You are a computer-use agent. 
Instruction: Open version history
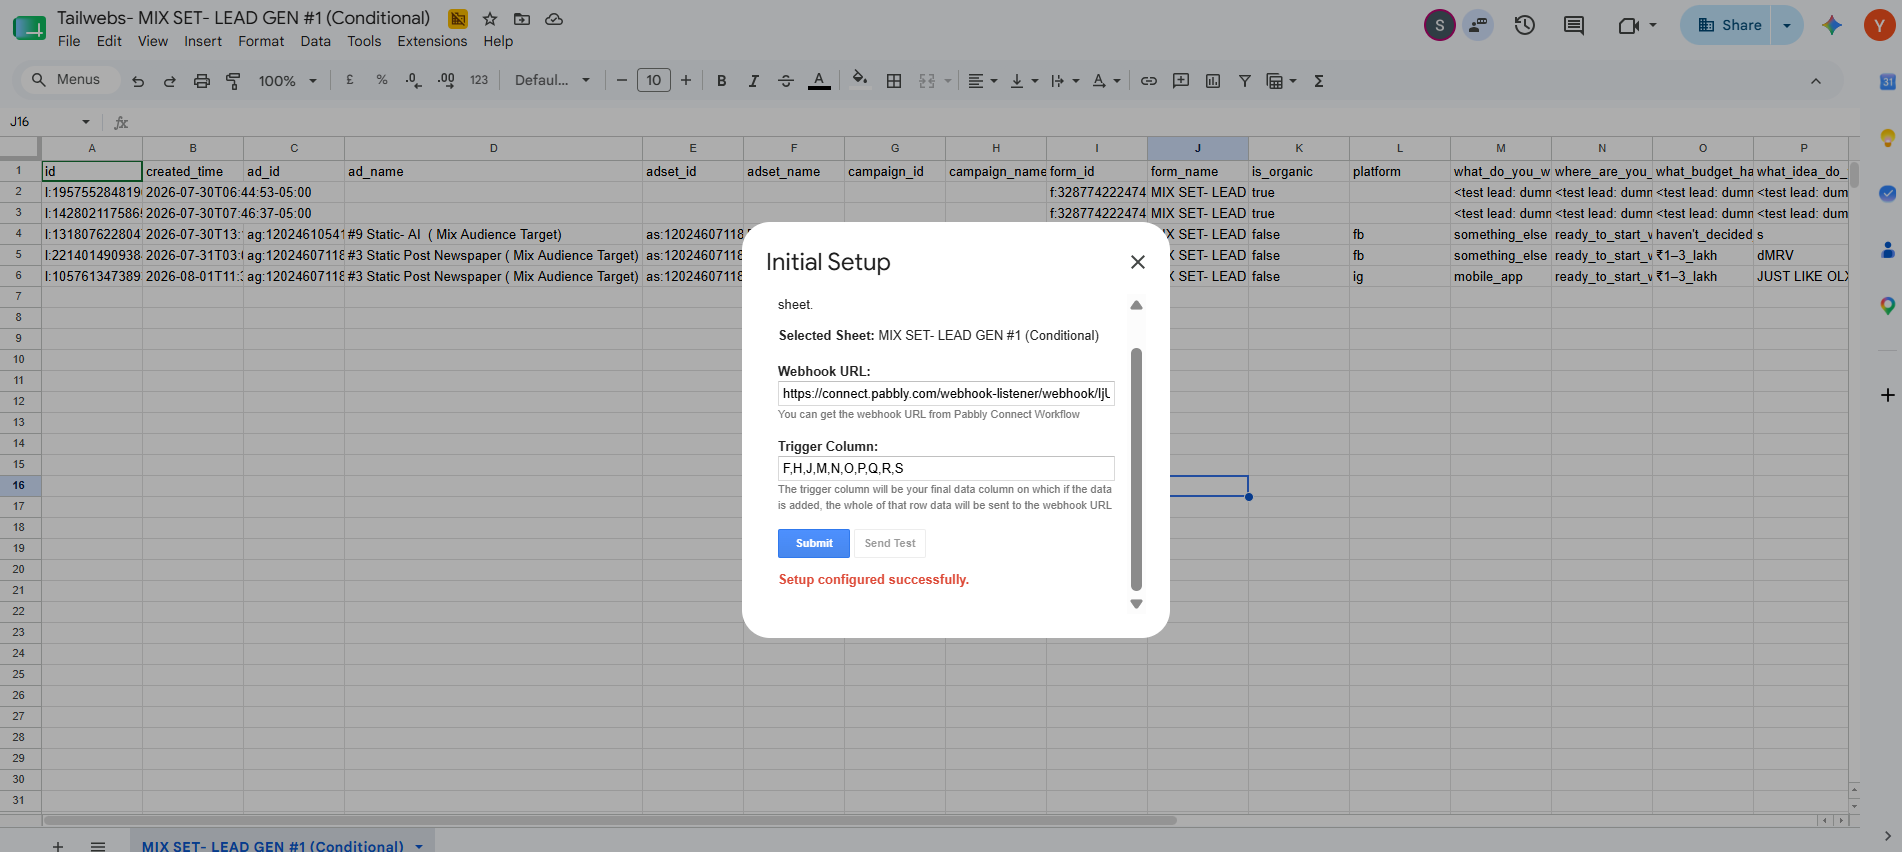pyautogui.click(x=1525, y=25)
